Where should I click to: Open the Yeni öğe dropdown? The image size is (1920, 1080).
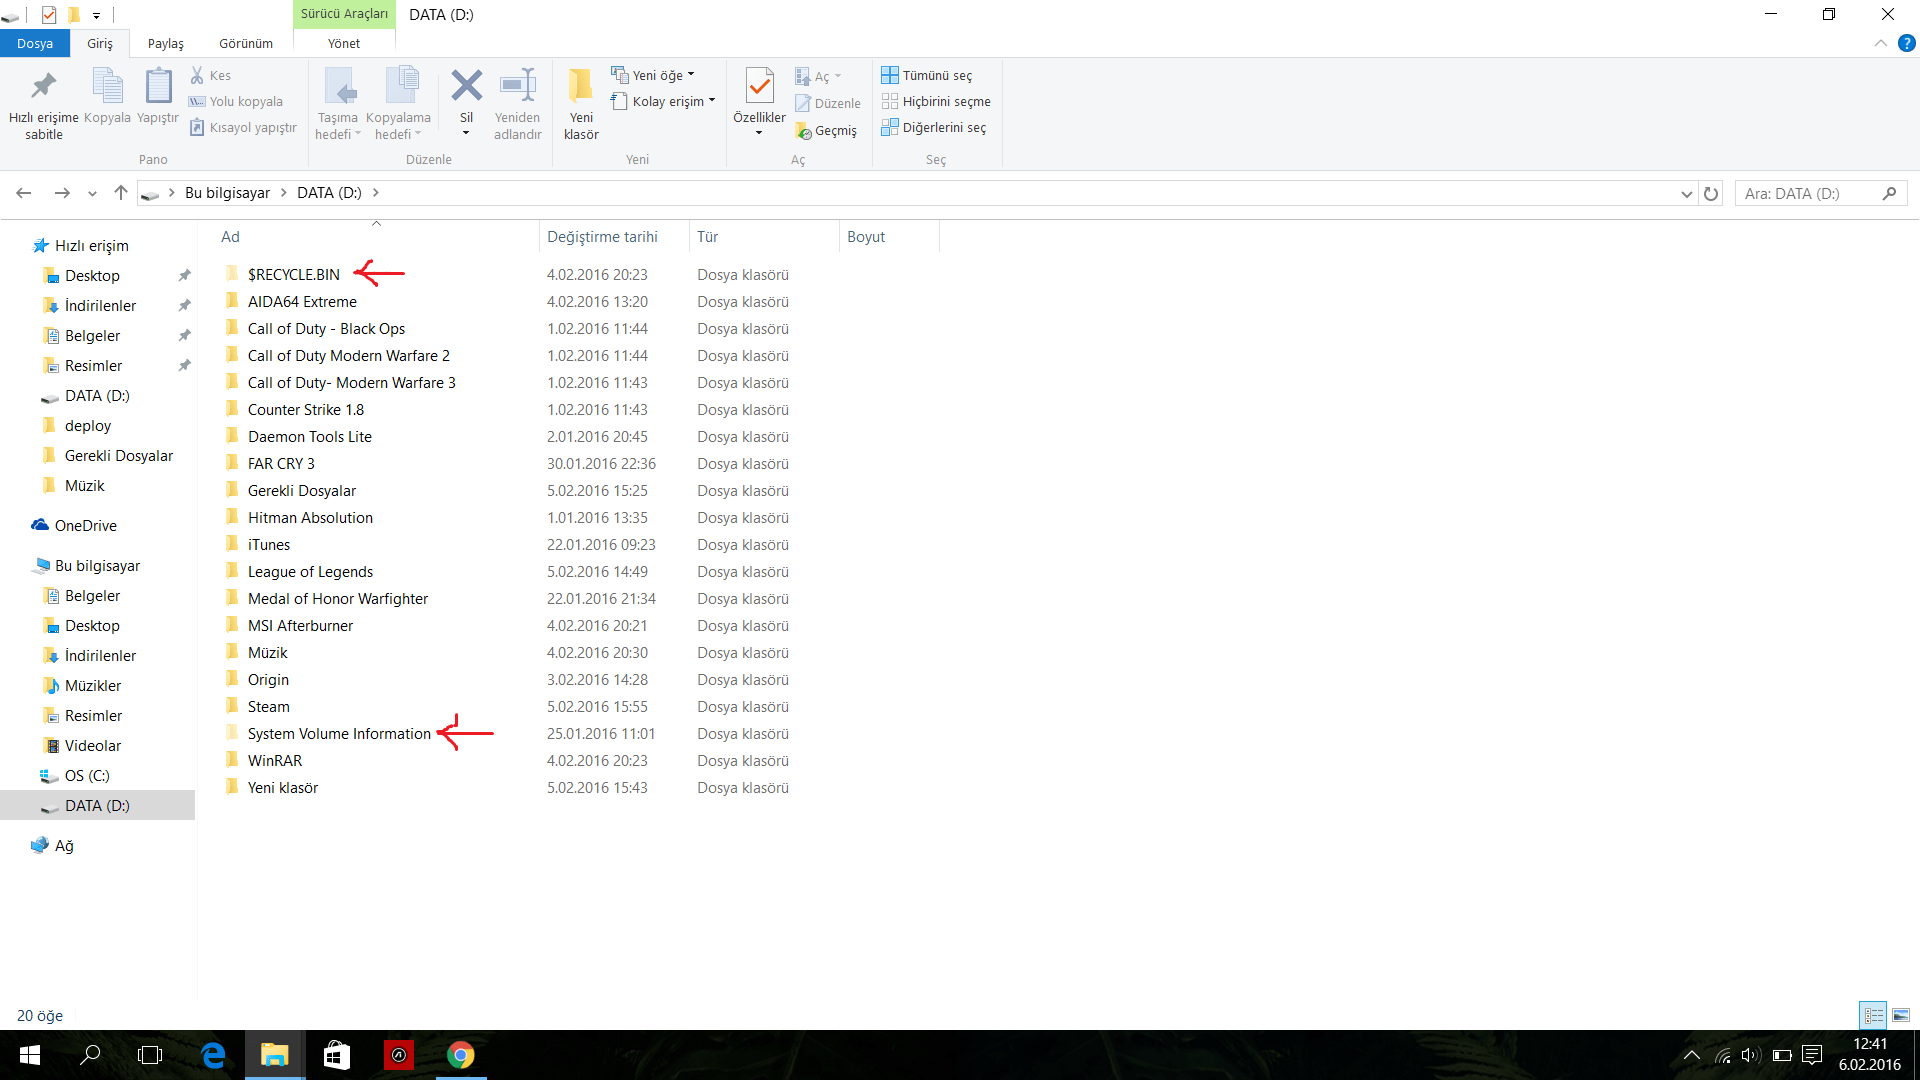click(x=654, y=75)
